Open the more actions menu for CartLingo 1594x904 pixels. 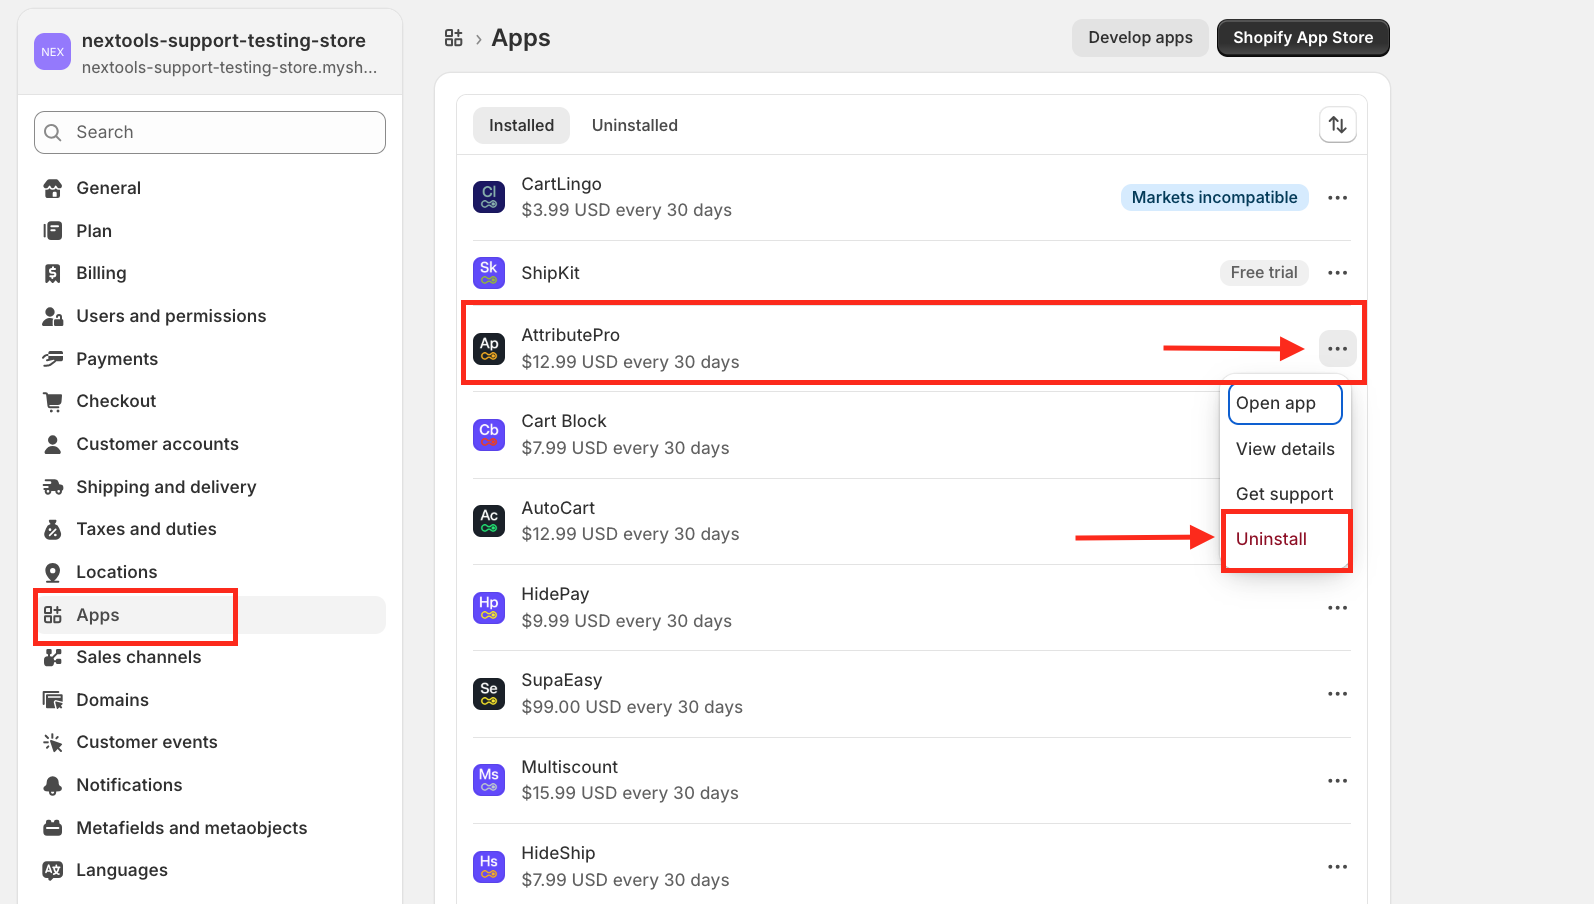(1337, 198)
